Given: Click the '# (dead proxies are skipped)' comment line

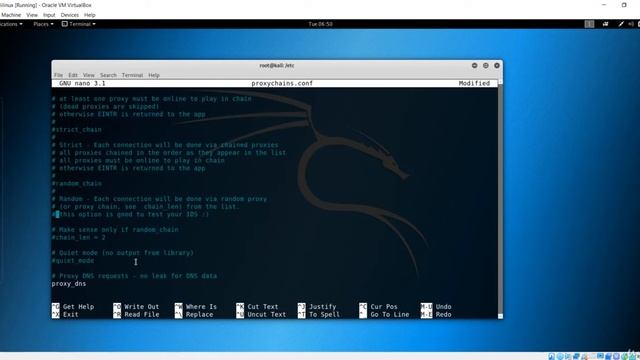Looking at the screenshot, I should [105, 107].
